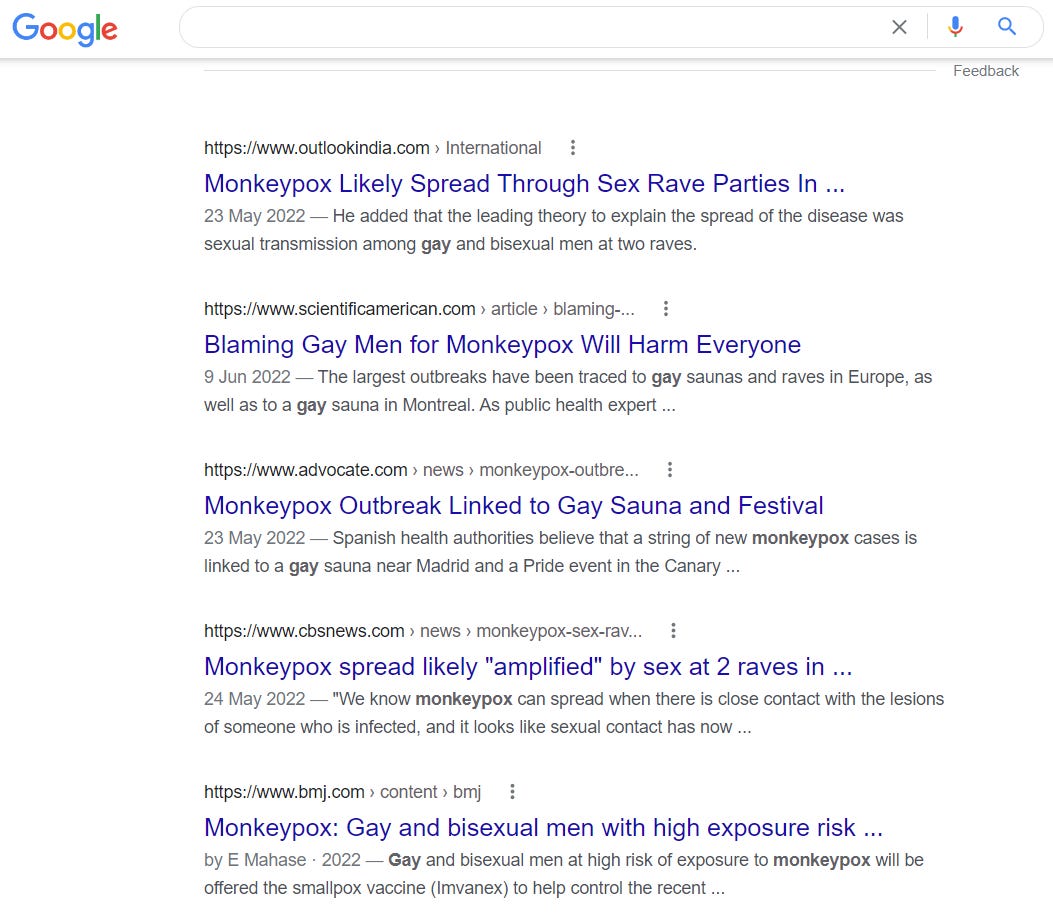Open 'Monkeypox Likely Spread Through Sex Rave Parties' result
This screenshot has width=1053, height=921.
[x=524, y=183]
